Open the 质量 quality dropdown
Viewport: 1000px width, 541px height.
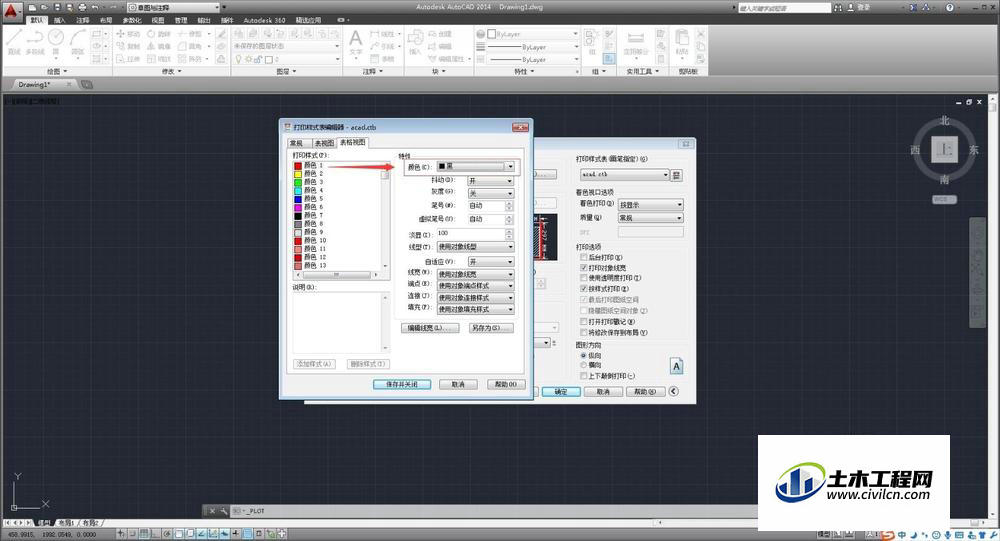(x=651, y=218)
